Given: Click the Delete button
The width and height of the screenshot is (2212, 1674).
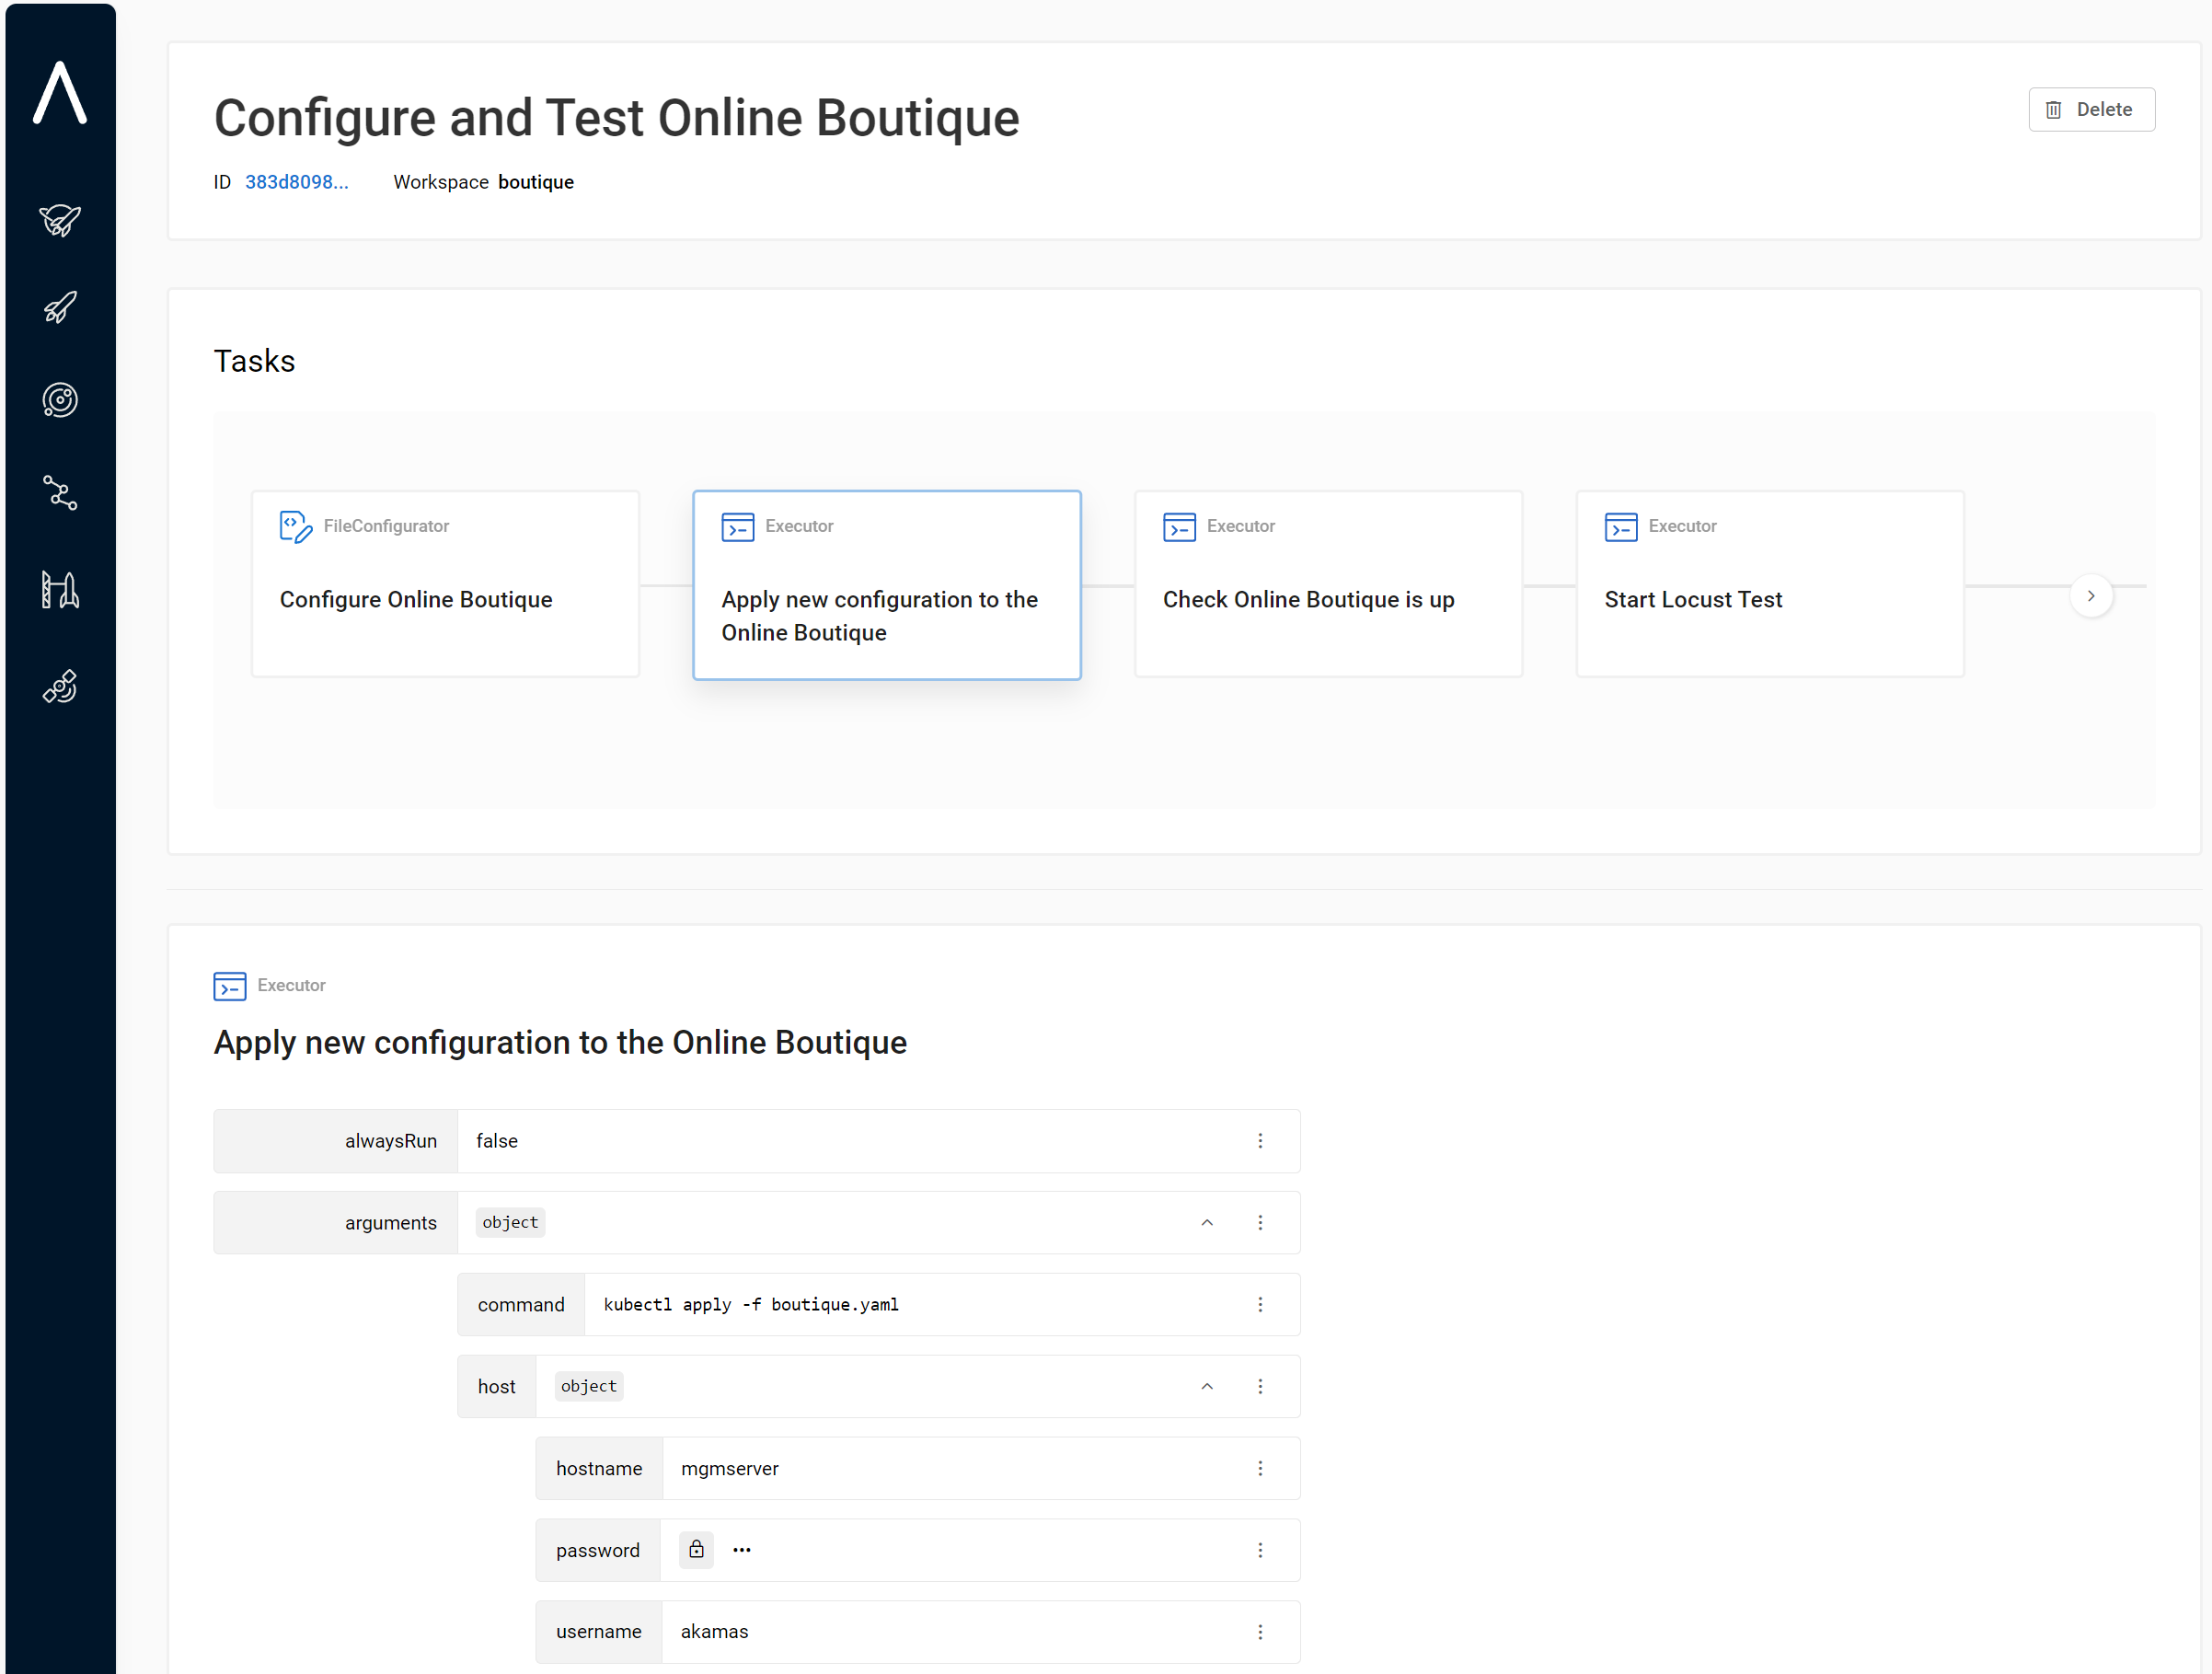Looking at the screenshot, I should [2091, 110].
